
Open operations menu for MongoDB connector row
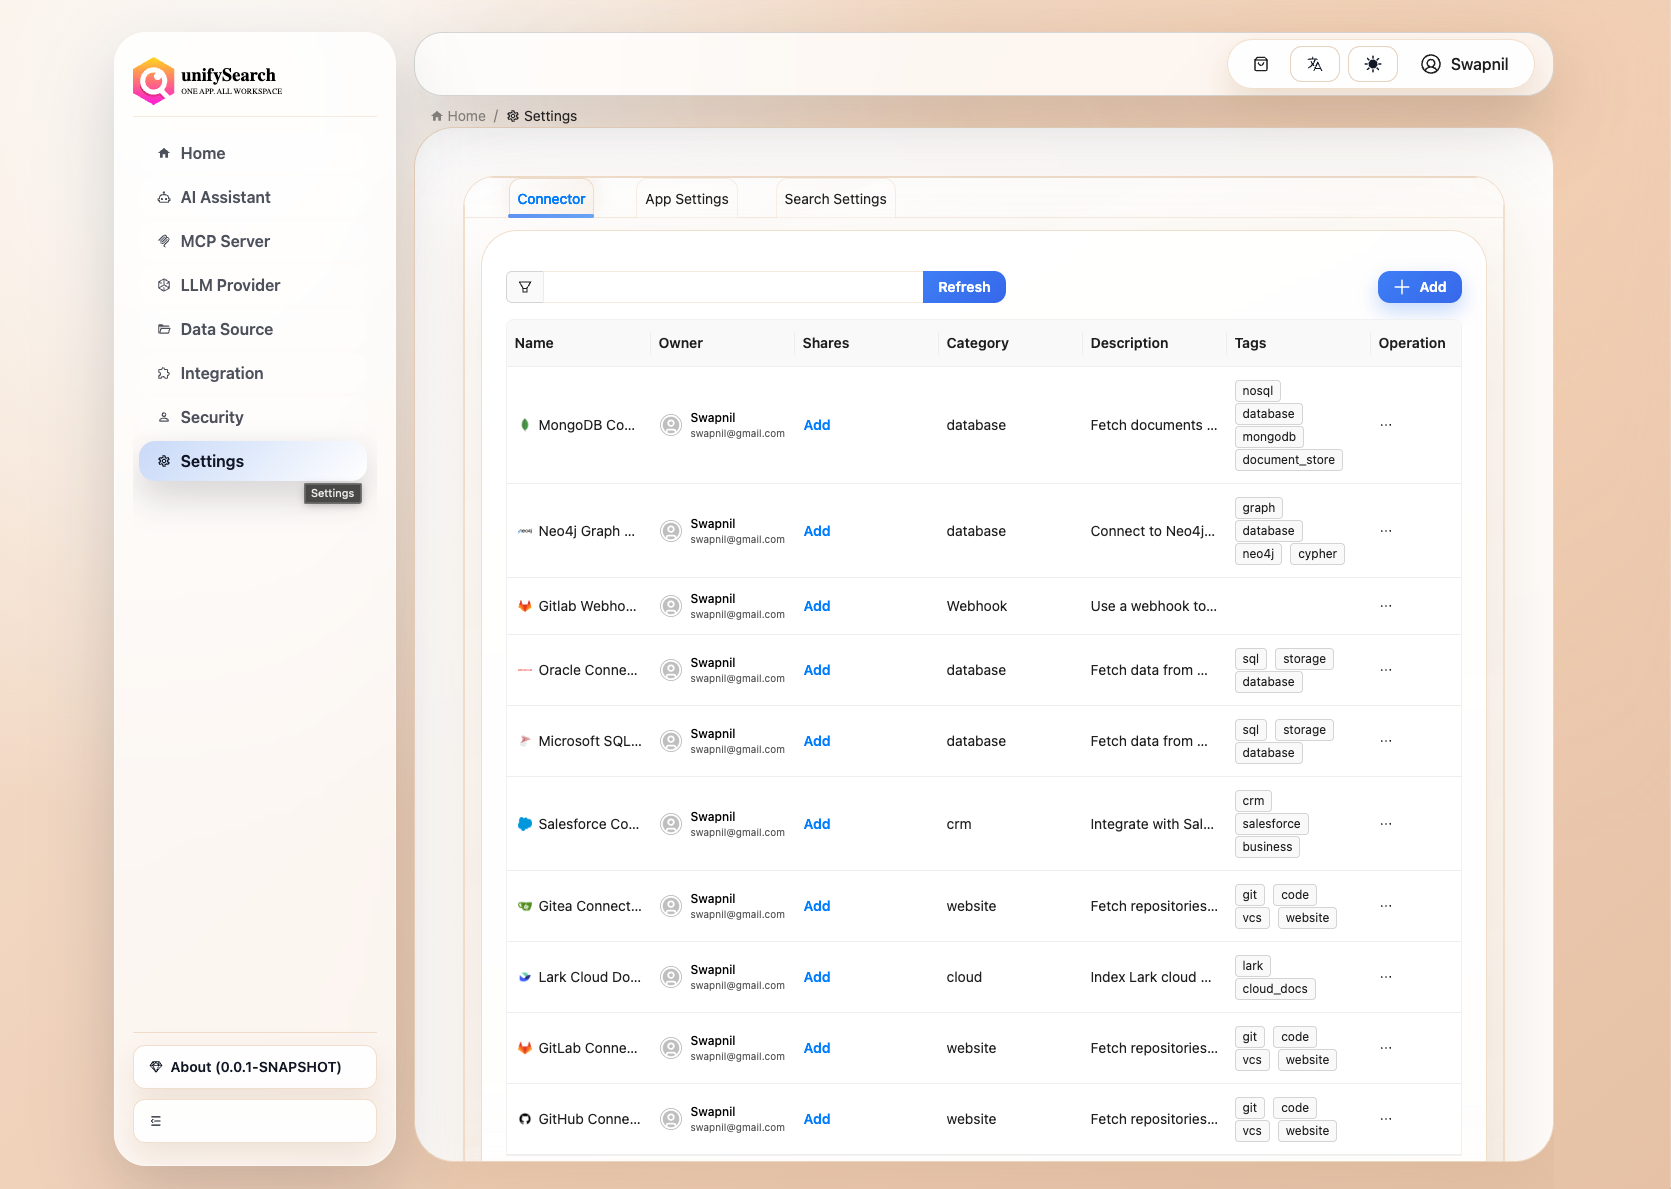tap(1386, 425)
